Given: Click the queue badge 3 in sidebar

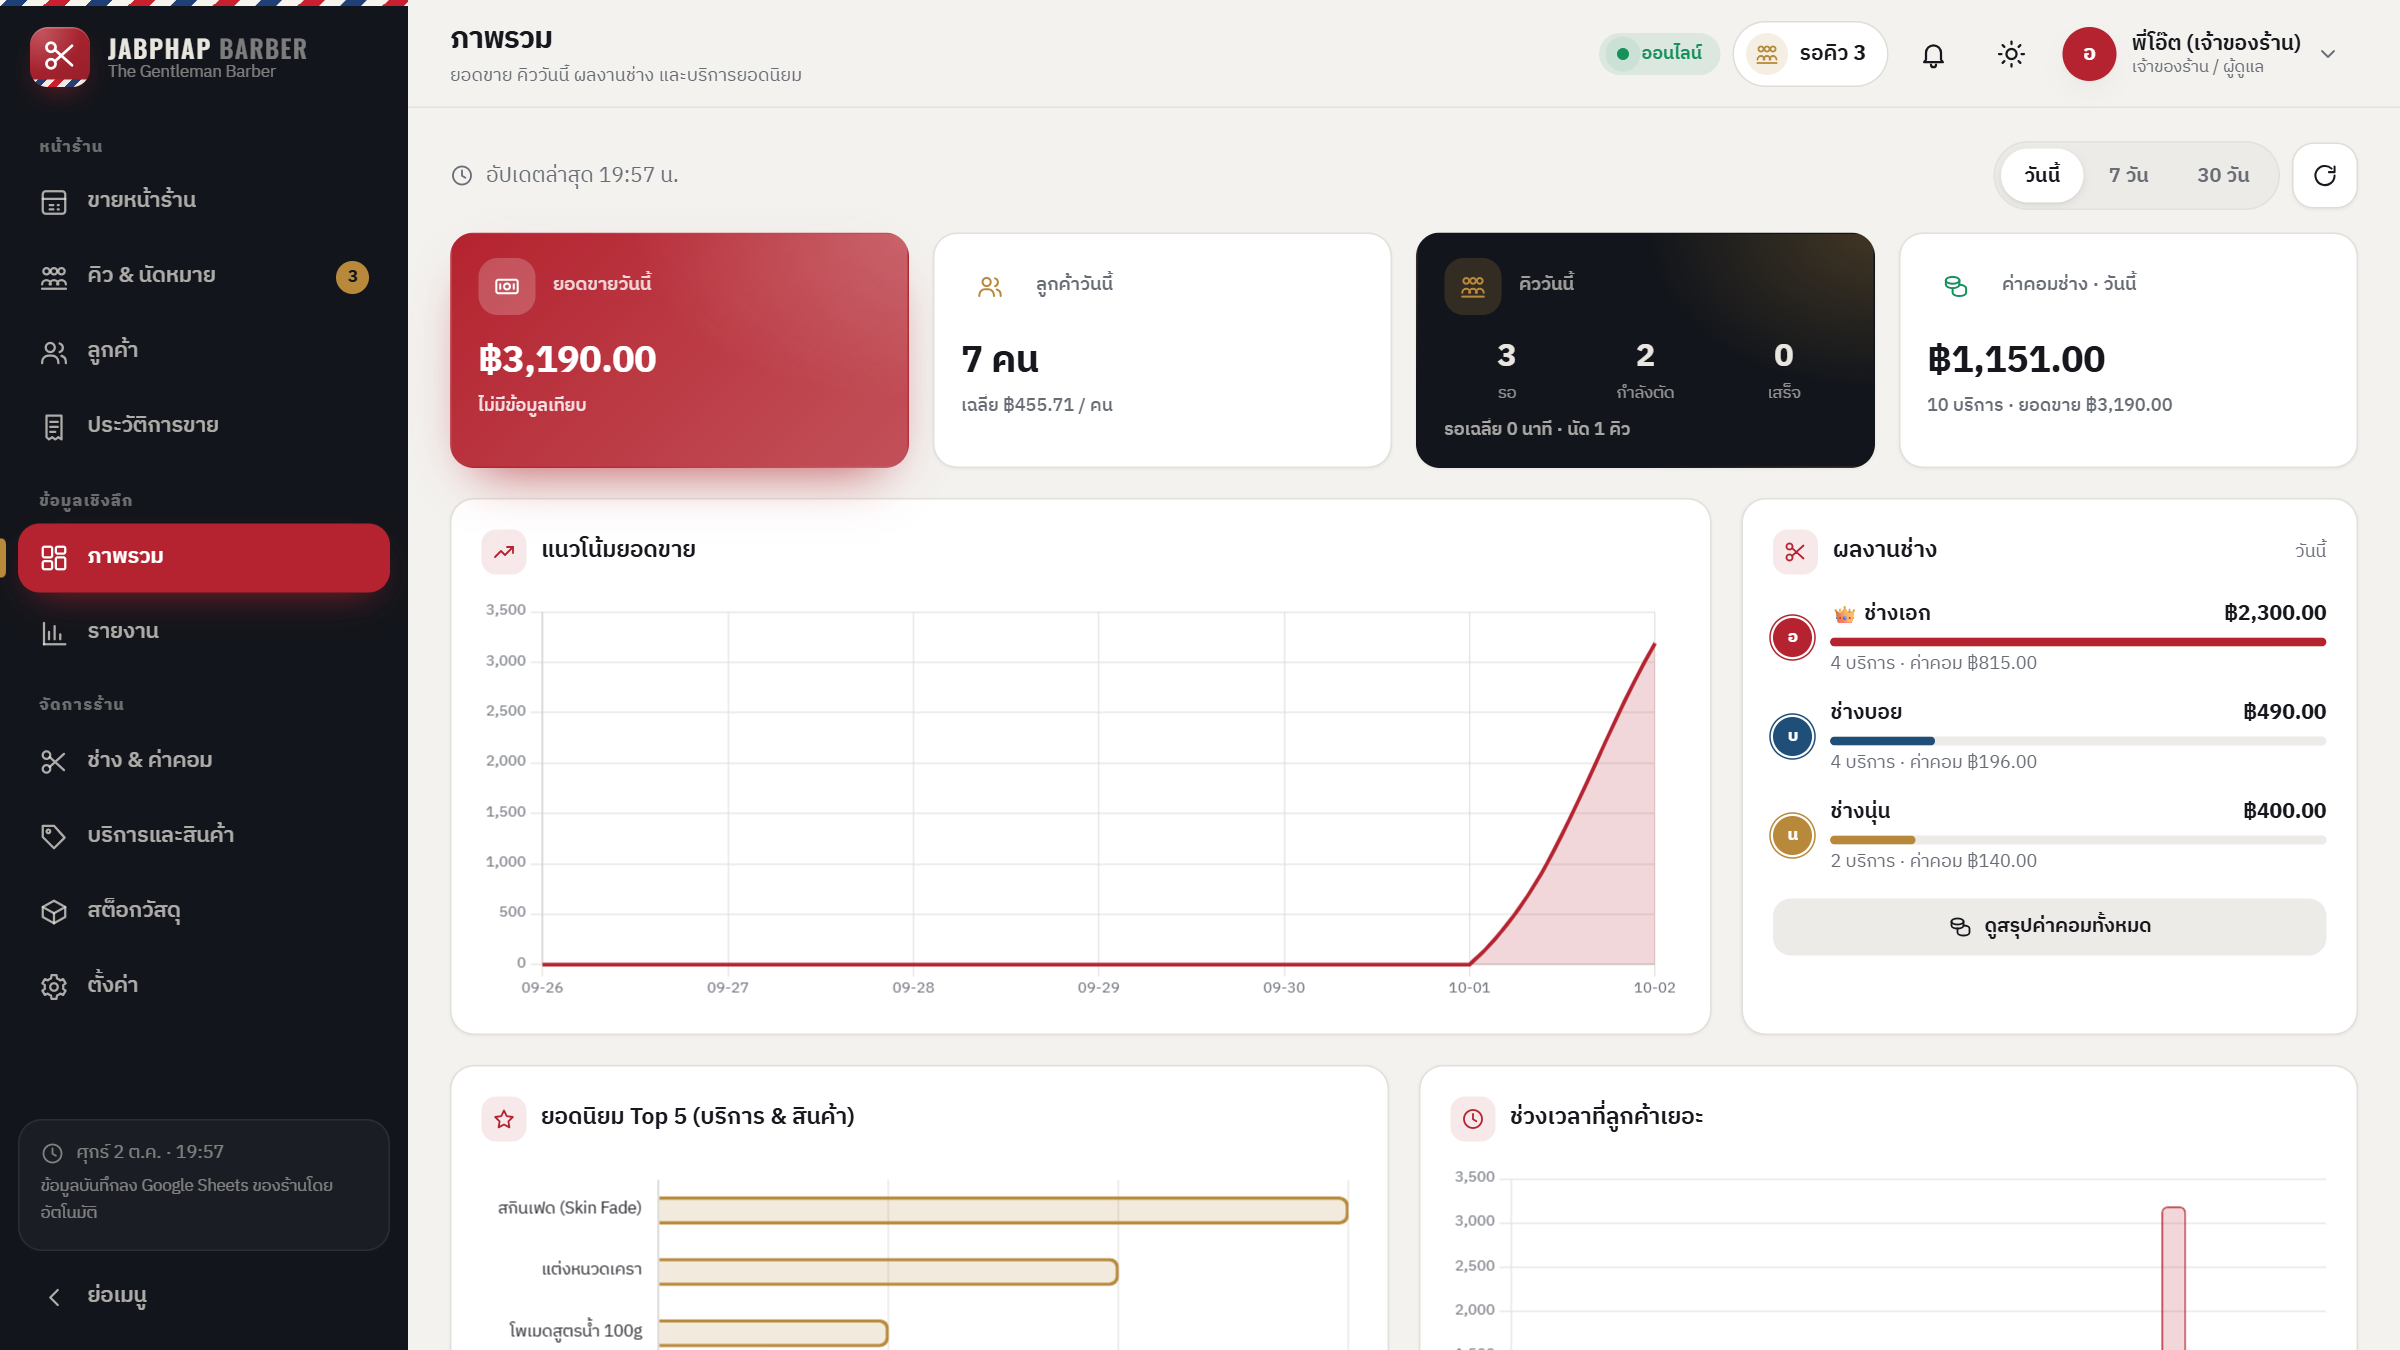Looking at the screenshot, I should pos(352,277).
